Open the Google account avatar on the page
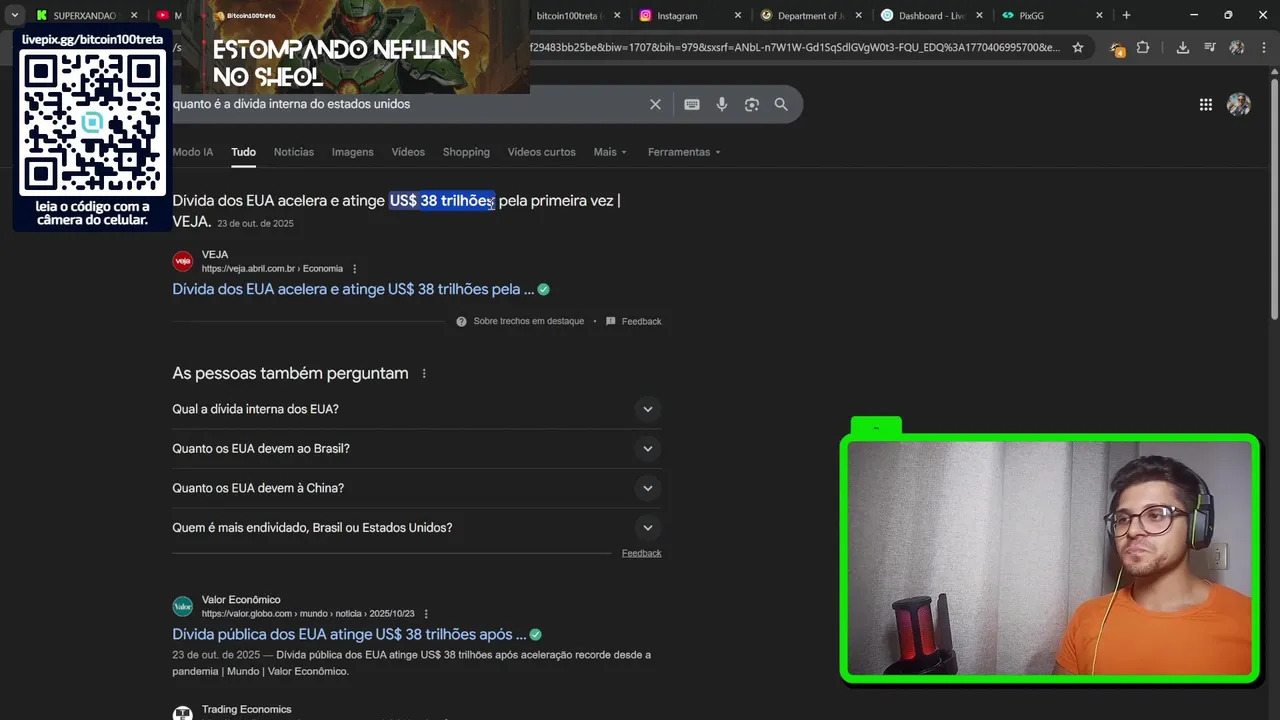 click(x=1239, y=104)
